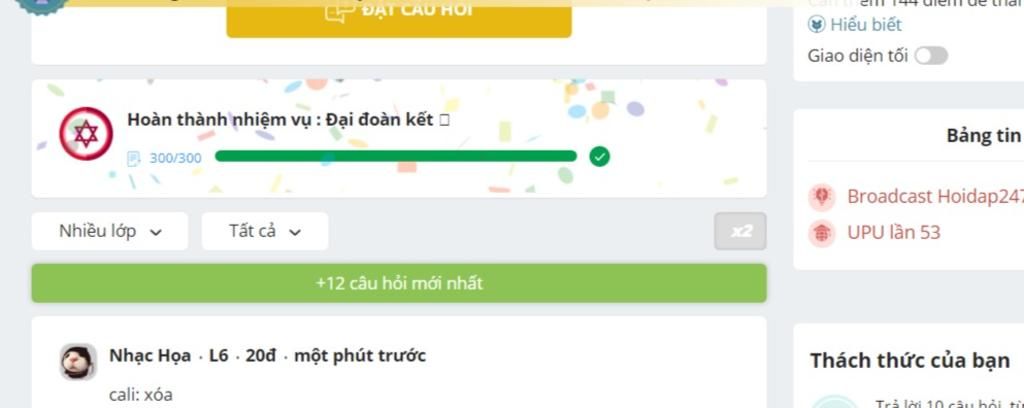
Task: Open the Broadcast Hoidap247 news icon
Action: [822, 196]
